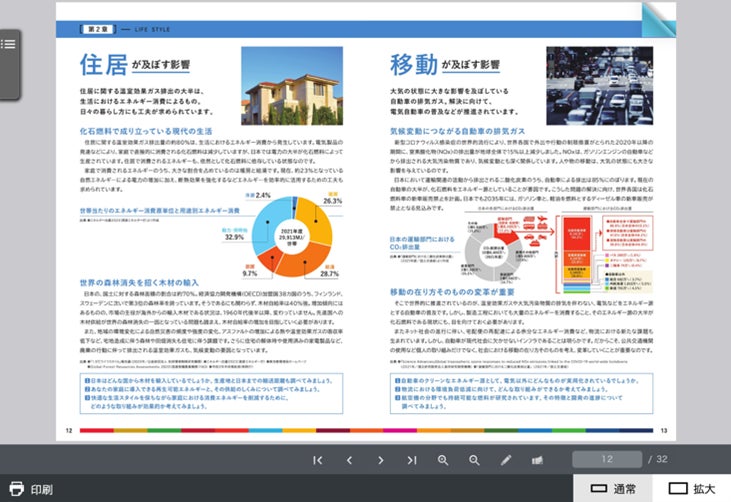Click the house photo on left page

[x=292, y=86]
